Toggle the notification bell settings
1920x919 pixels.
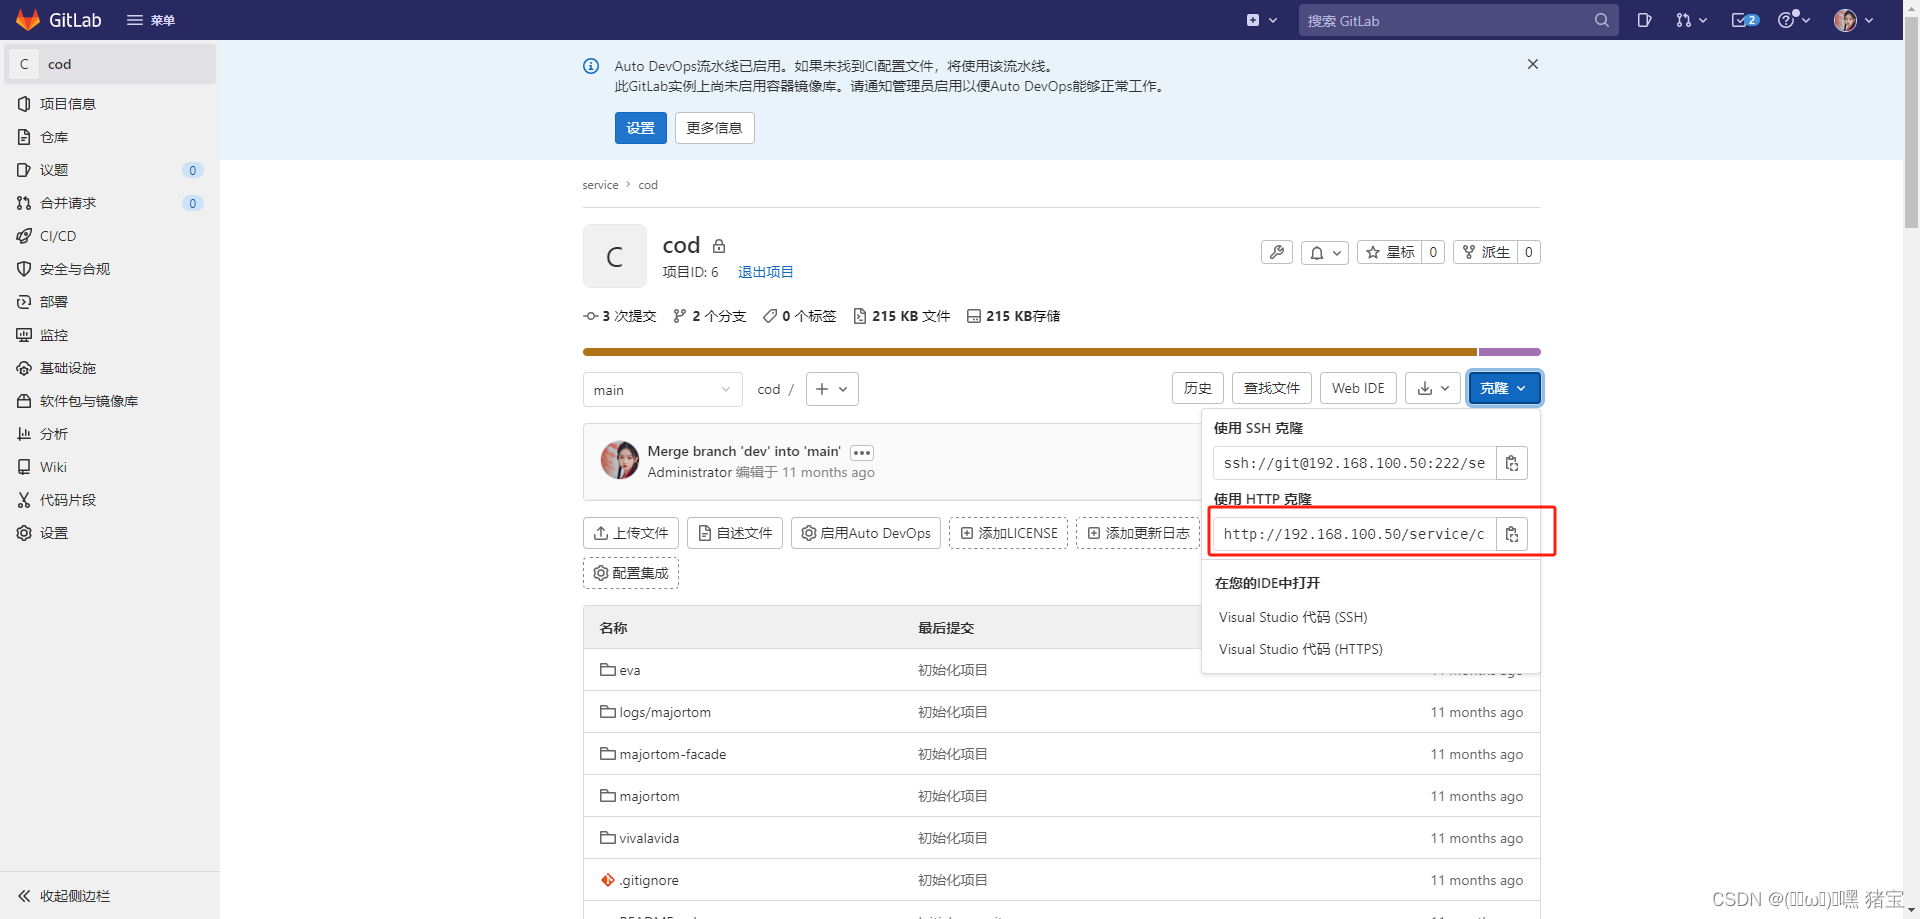(x=1324, y=252)
